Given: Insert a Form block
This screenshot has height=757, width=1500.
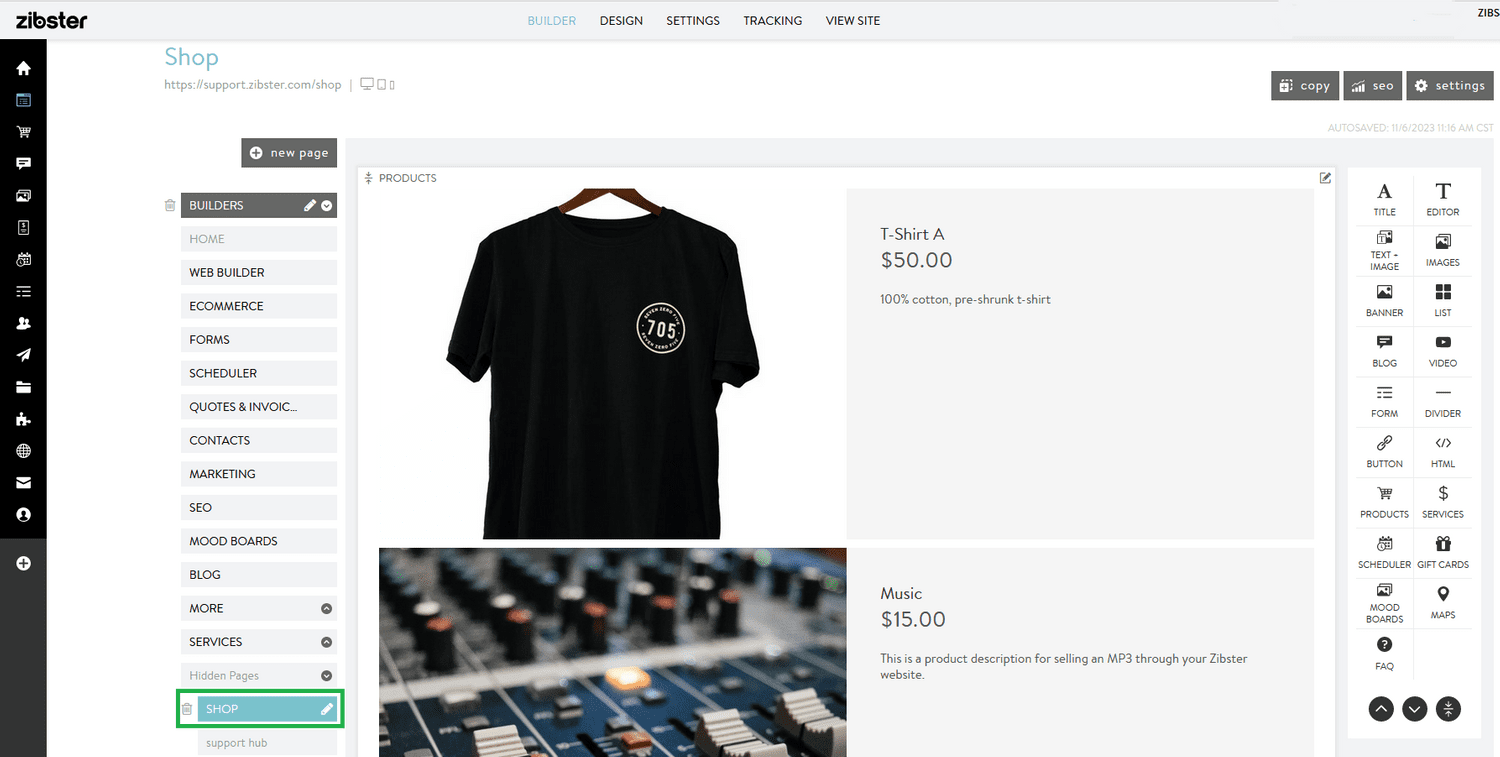Looking at the screenshot, I should pyautogui.click(x=1384, y=401).
